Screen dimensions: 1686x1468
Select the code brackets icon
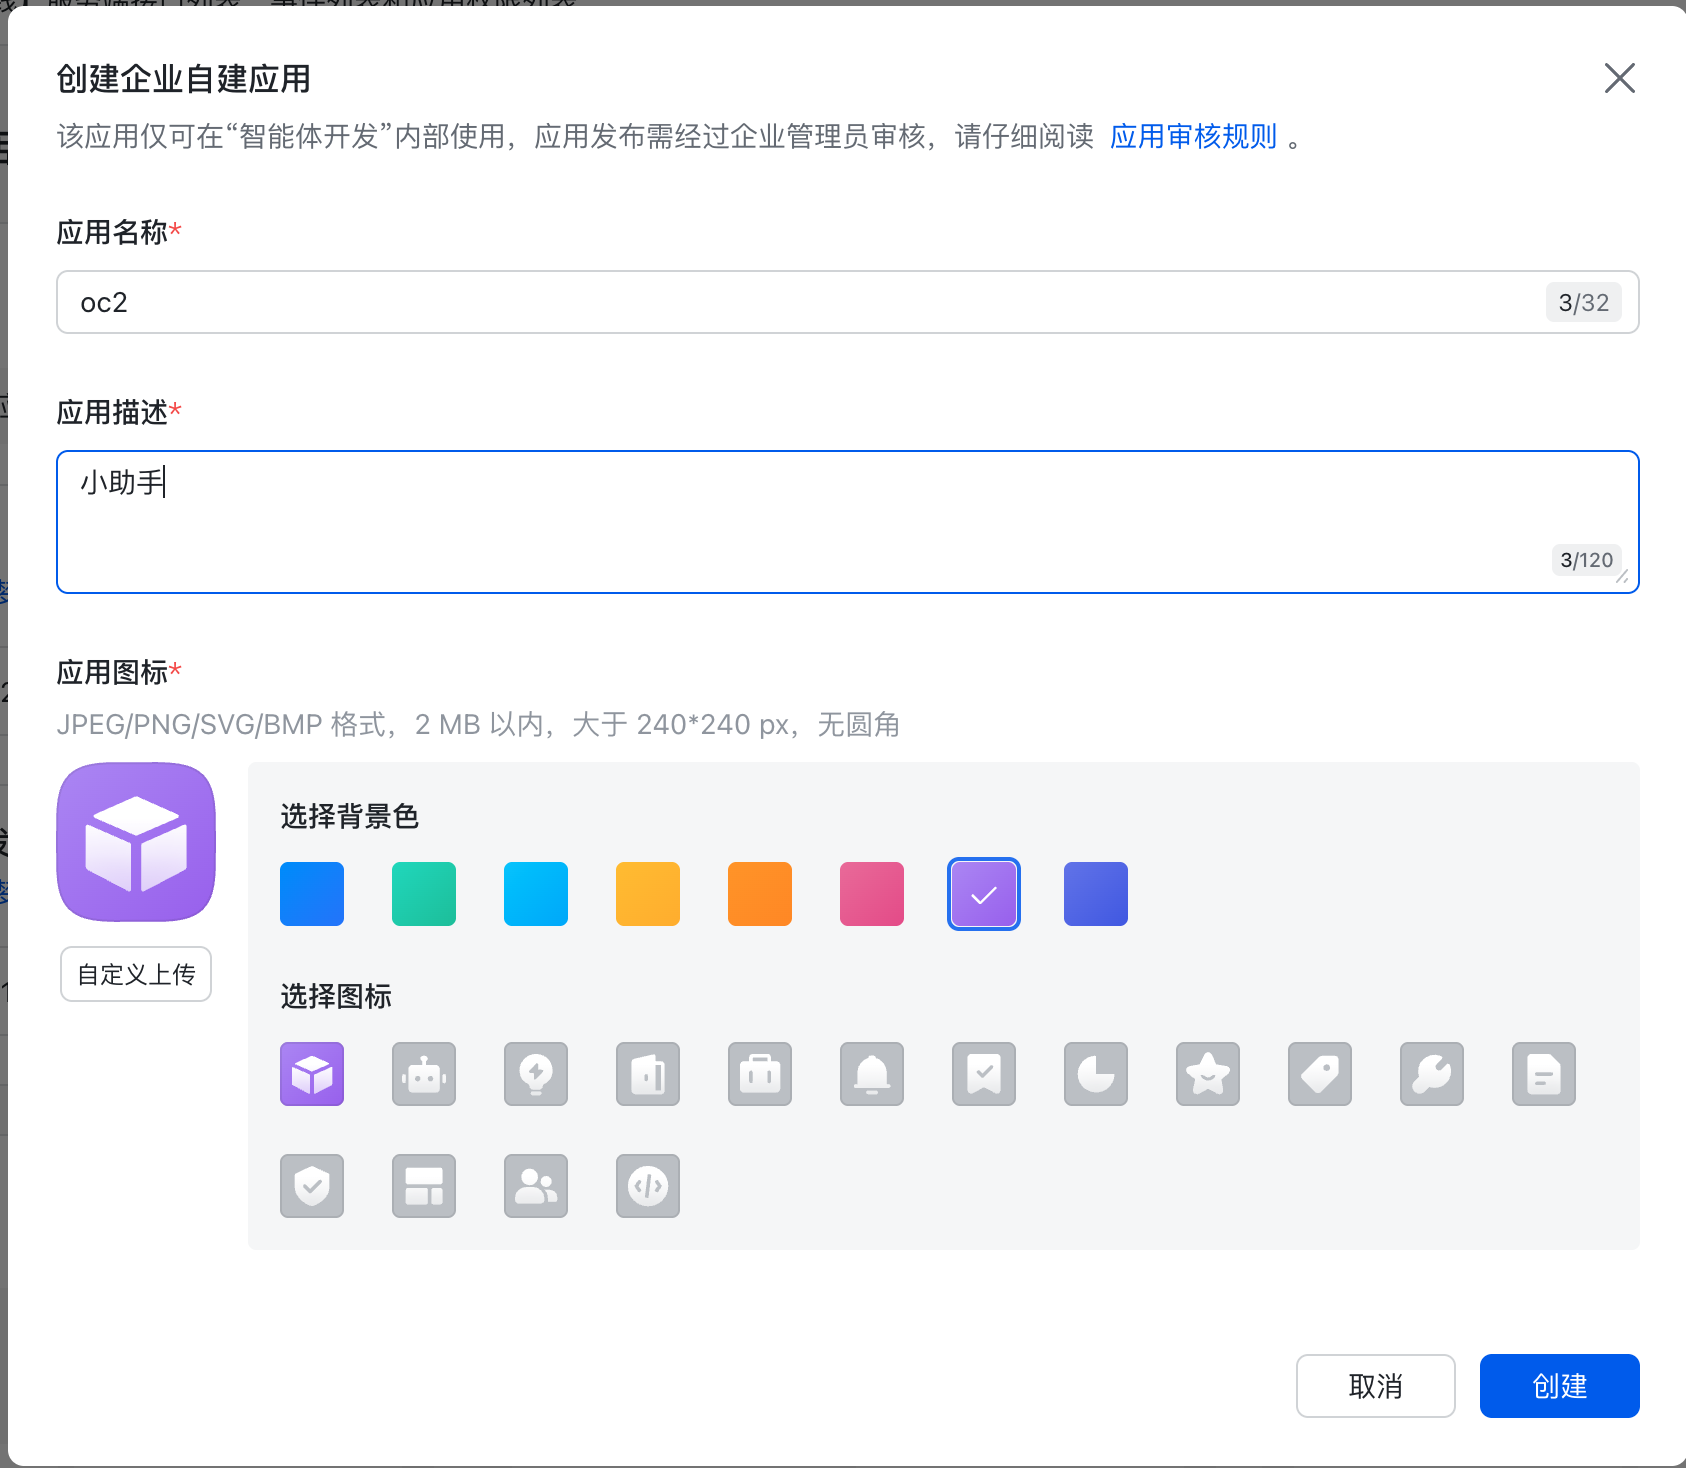coord(648,1186)
